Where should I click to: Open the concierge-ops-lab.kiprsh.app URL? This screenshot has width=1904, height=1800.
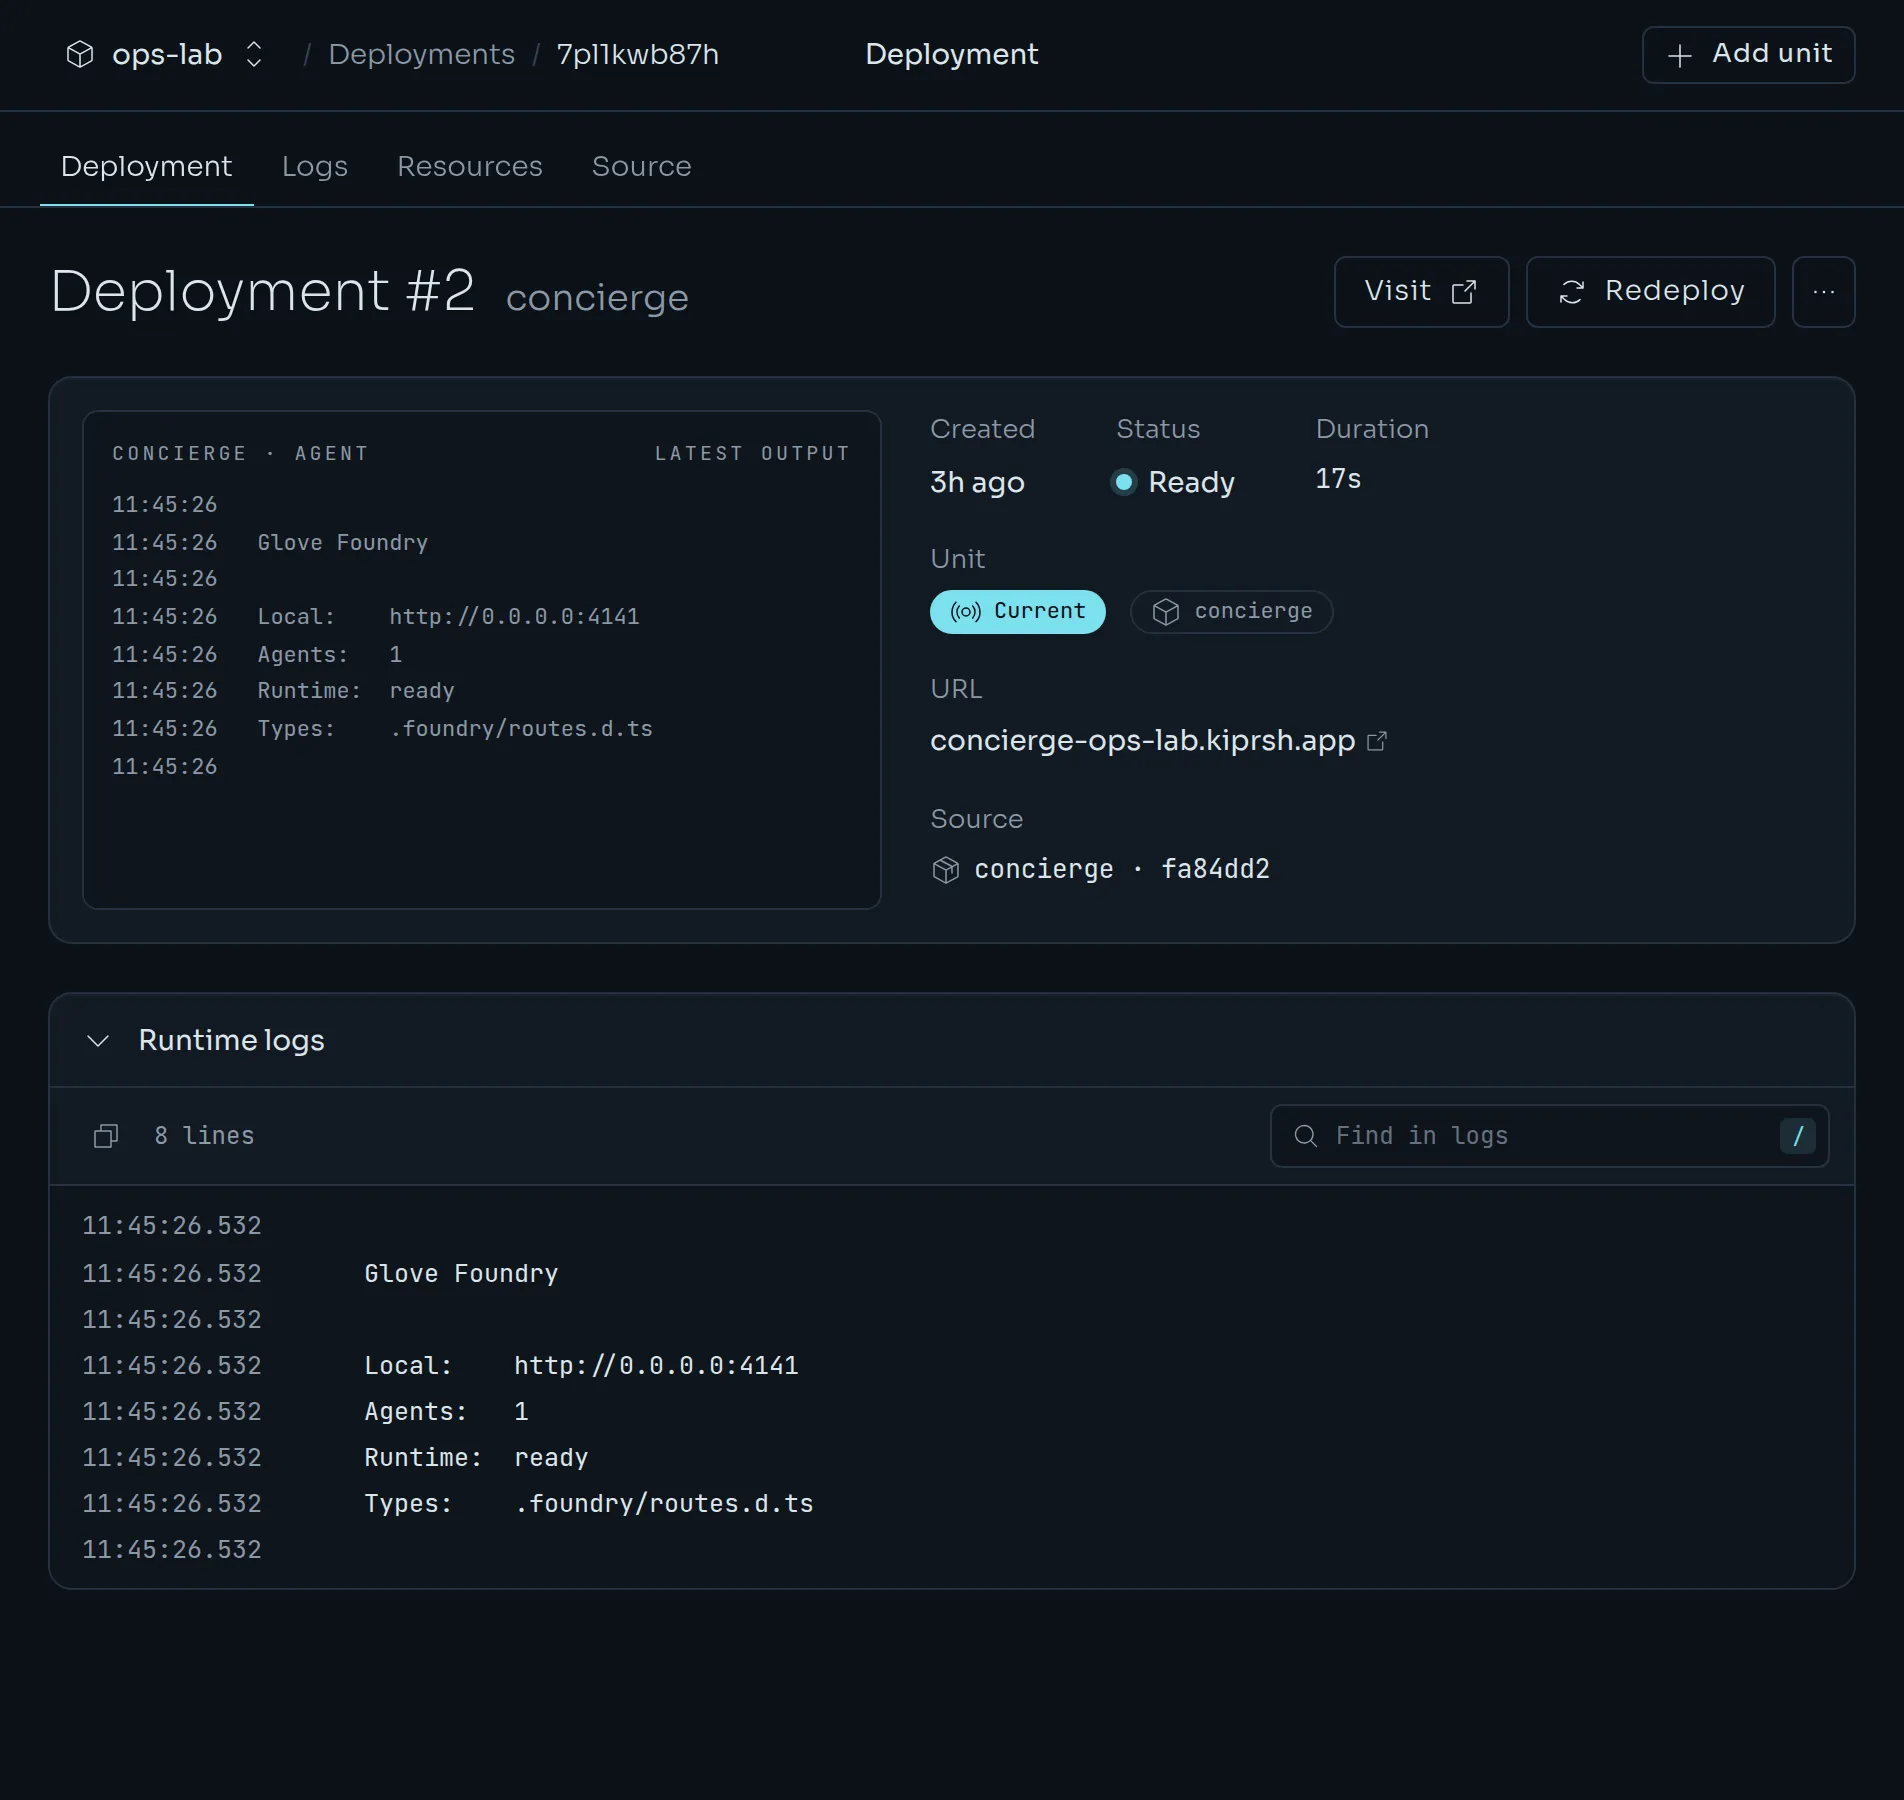1142,740
